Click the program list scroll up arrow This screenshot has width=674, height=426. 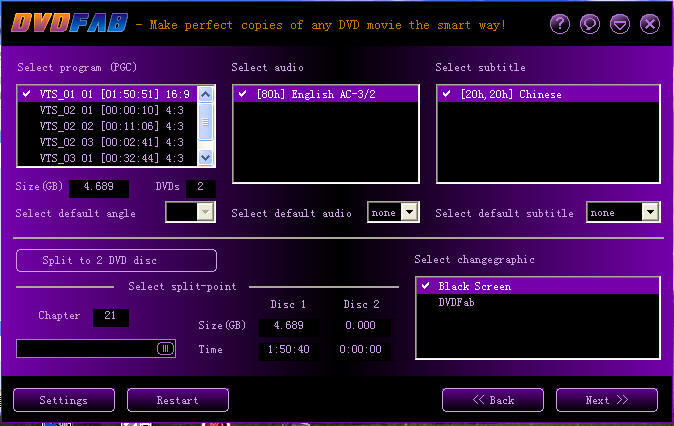click(205, 94)
